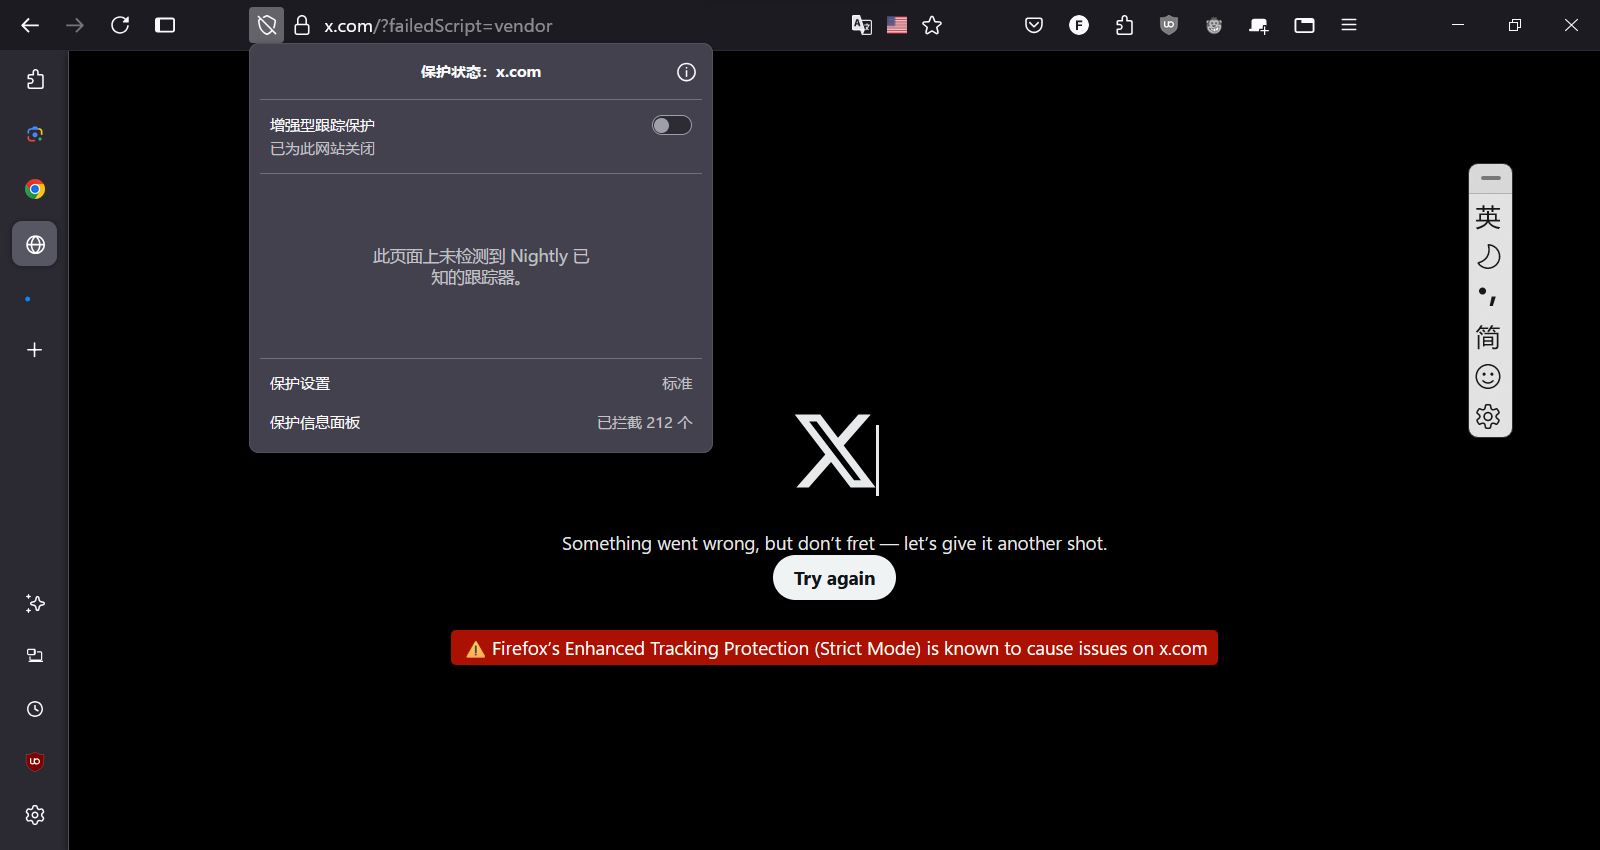Open the tab overview window icon

coord(1304,25)
